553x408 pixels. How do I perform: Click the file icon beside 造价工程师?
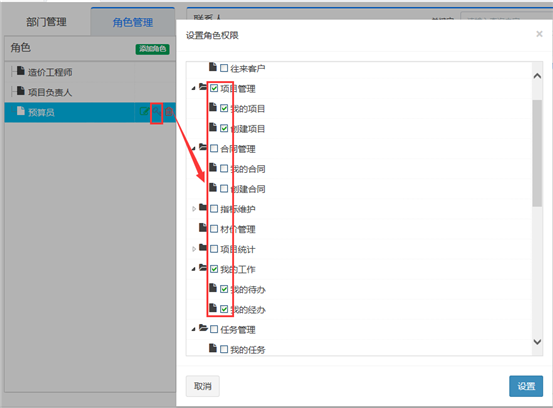coord(21,71)
